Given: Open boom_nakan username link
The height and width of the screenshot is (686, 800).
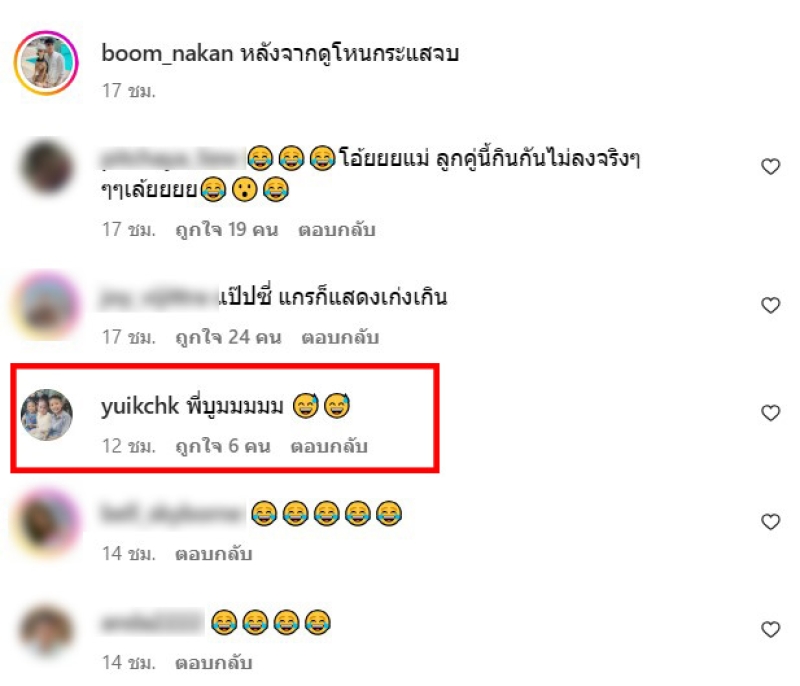Looking at the screenshot, I should pos(167,53).
